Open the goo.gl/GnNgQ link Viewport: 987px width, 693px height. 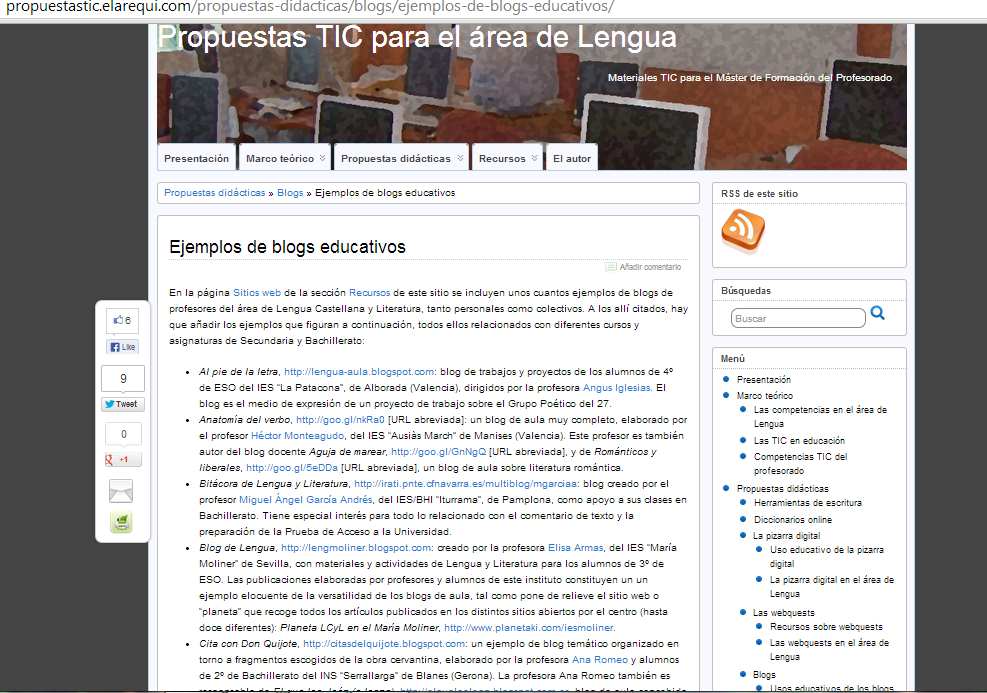[439, 452]
